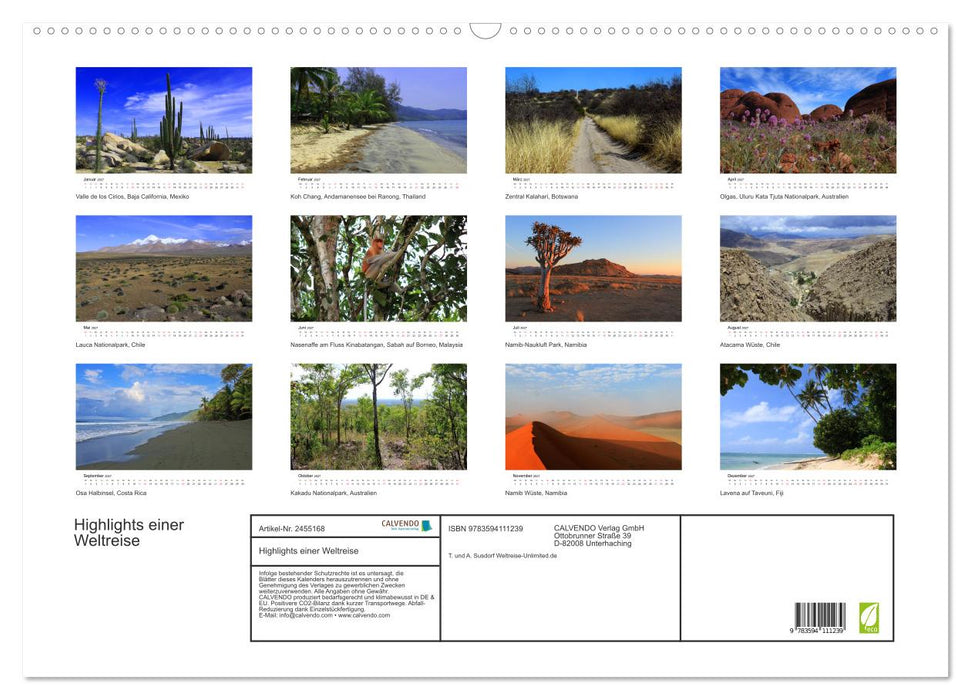Screen dimensions: 971x700
Task: Click the green eco leaf icon
Action: point(869,618)
